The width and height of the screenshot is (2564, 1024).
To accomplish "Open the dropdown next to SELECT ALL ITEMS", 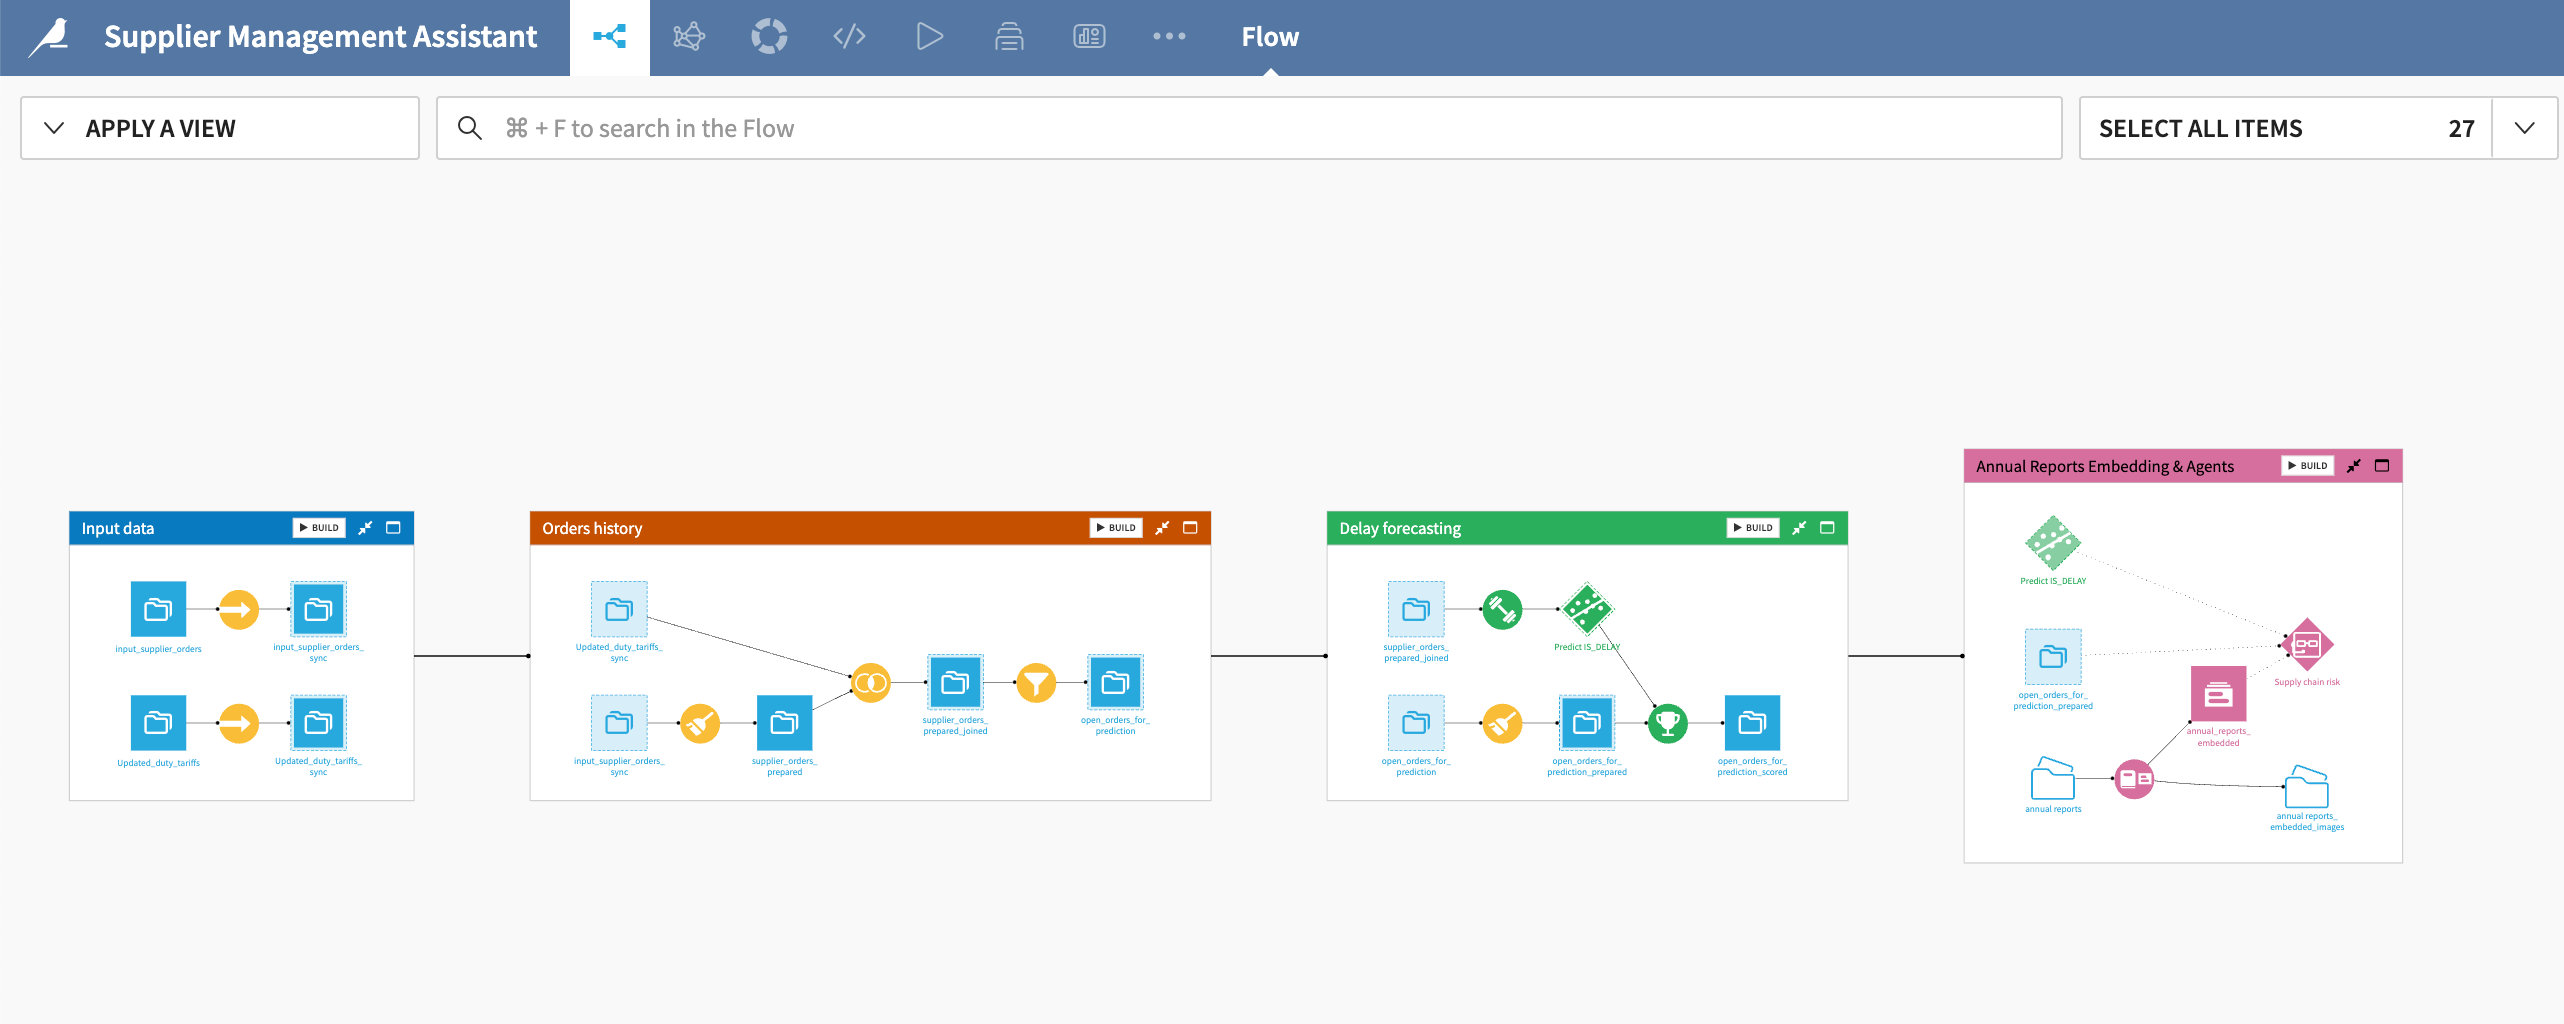I will coord(2524,127).
